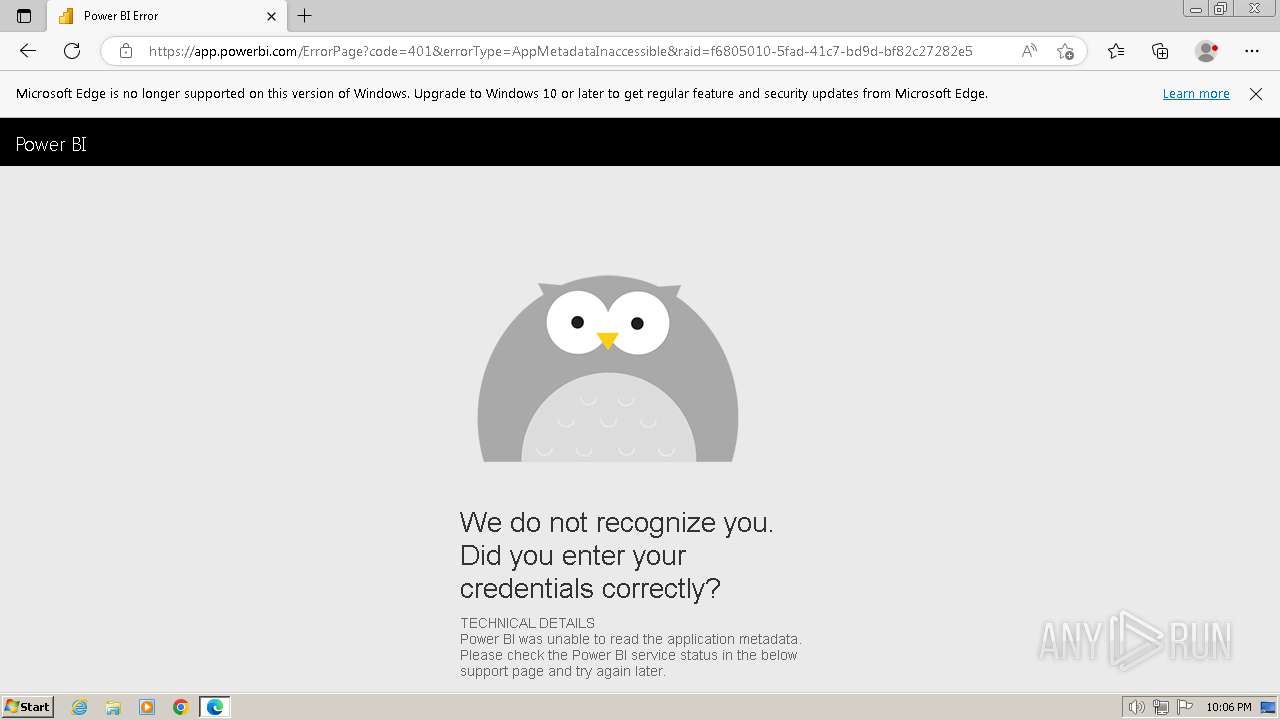This screenshot has height=720, width=1280.
Task: Click 'Power BI was unable to read' text
Action: 630,639
